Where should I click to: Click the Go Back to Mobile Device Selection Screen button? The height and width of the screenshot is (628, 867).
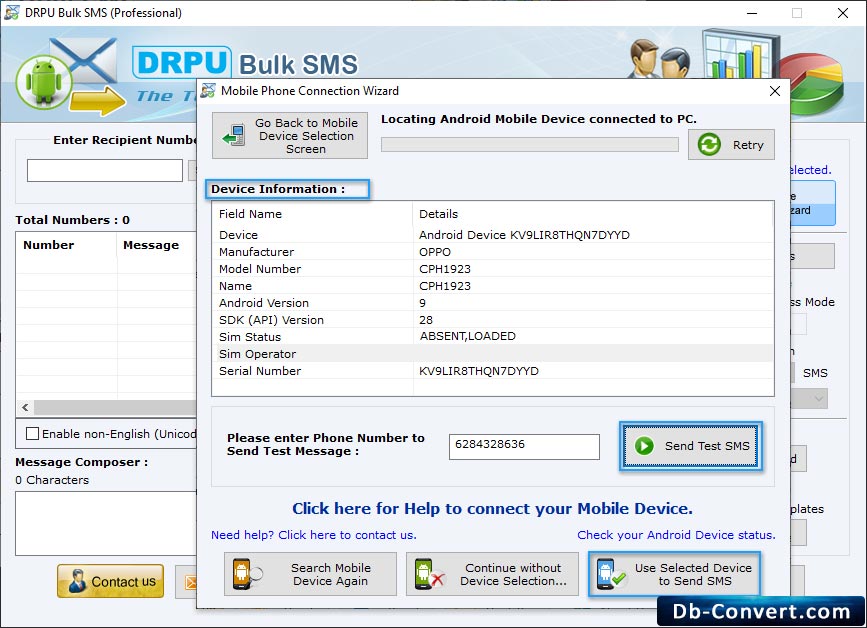click(290, 136)
